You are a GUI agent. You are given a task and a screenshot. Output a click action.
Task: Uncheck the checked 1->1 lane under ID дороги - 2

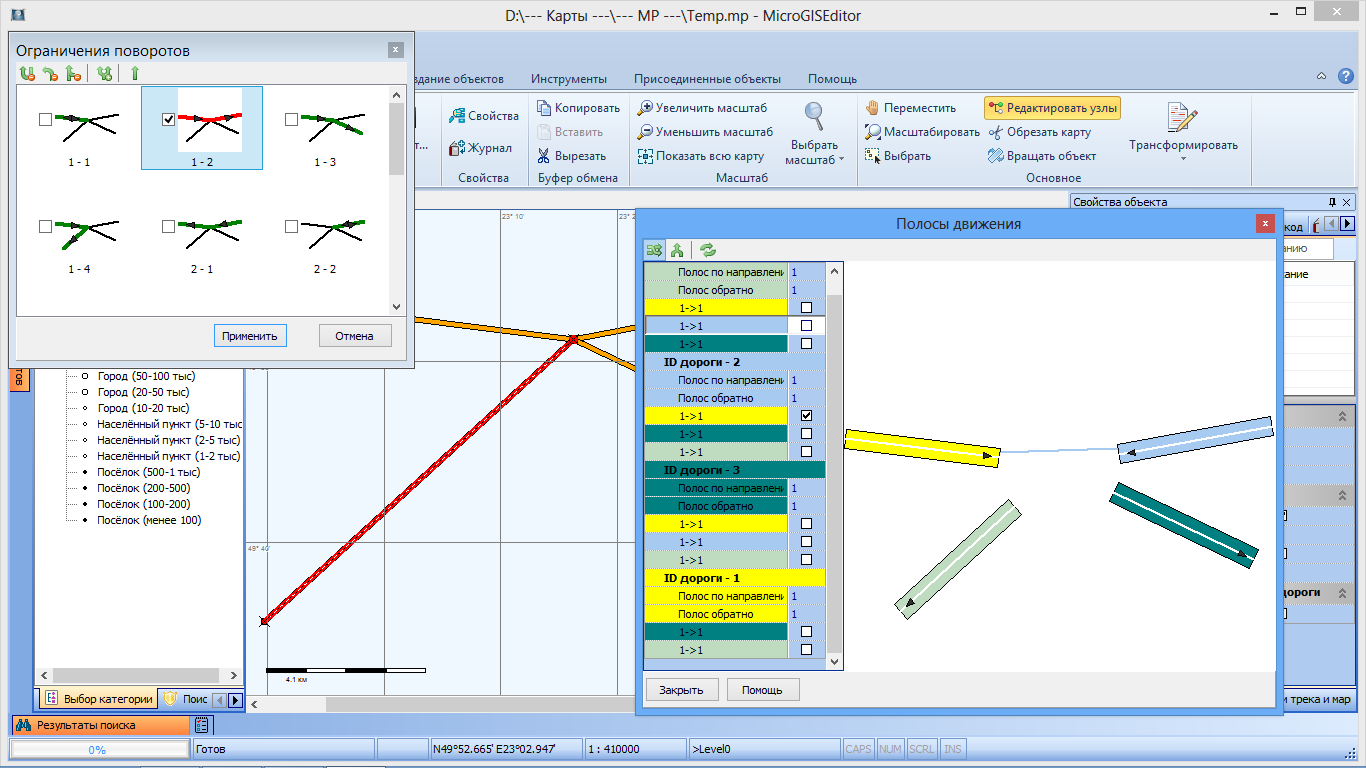(806, 416)
